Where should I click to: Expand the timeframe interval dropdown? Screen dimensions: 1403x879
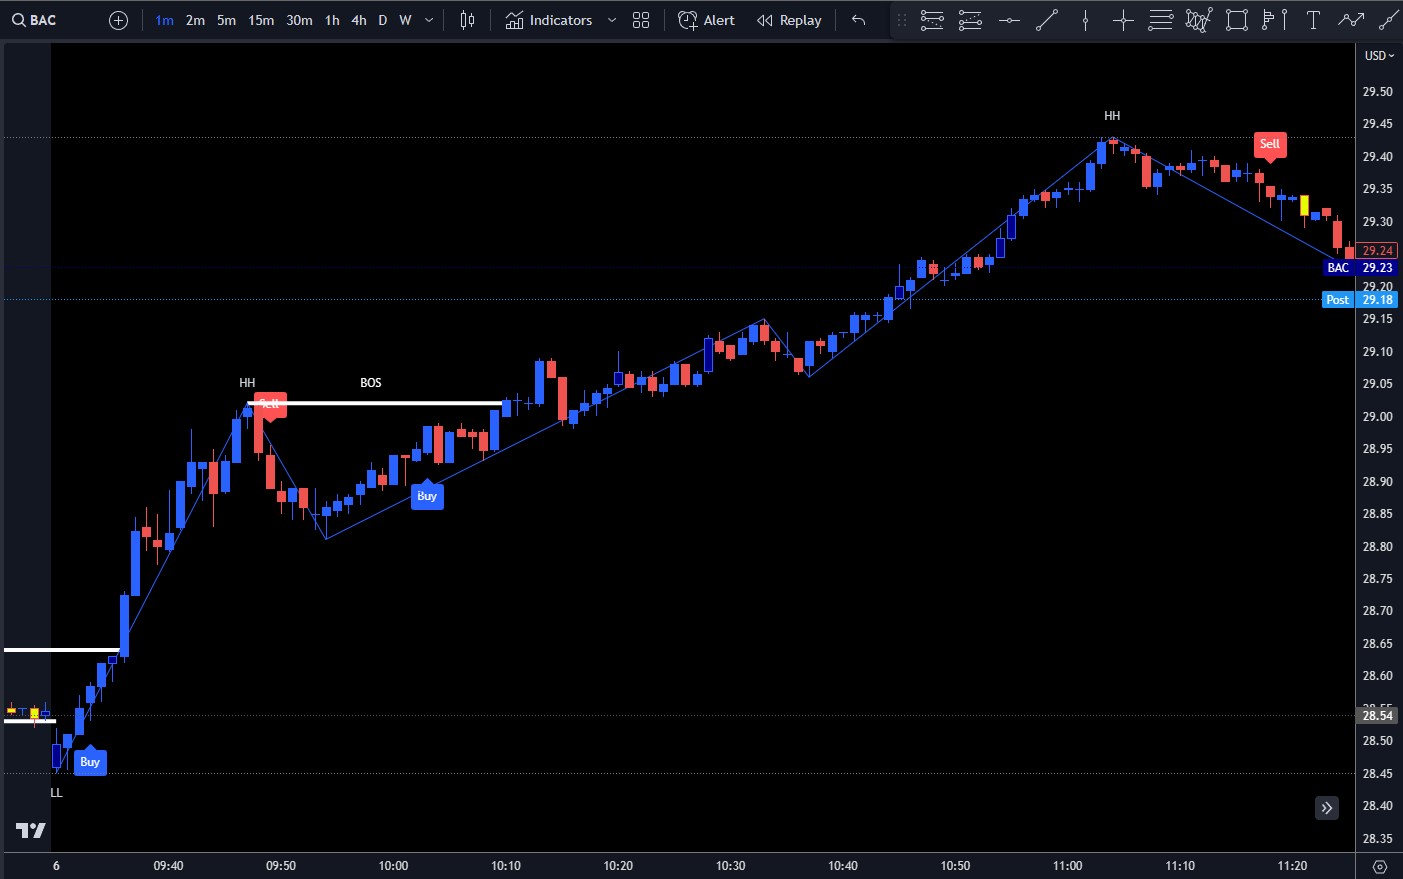pos(430,20)
